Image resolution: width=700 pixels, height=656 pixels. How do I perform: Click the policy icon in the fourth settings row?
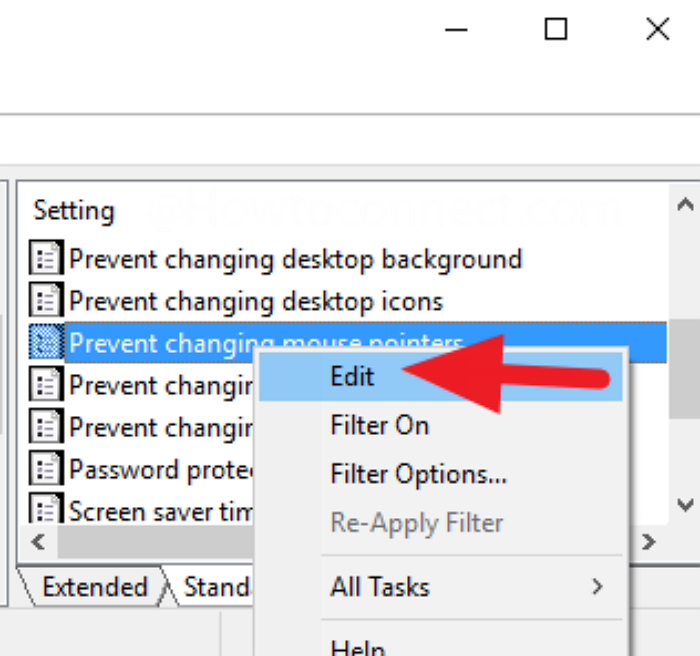pos(46,385)
